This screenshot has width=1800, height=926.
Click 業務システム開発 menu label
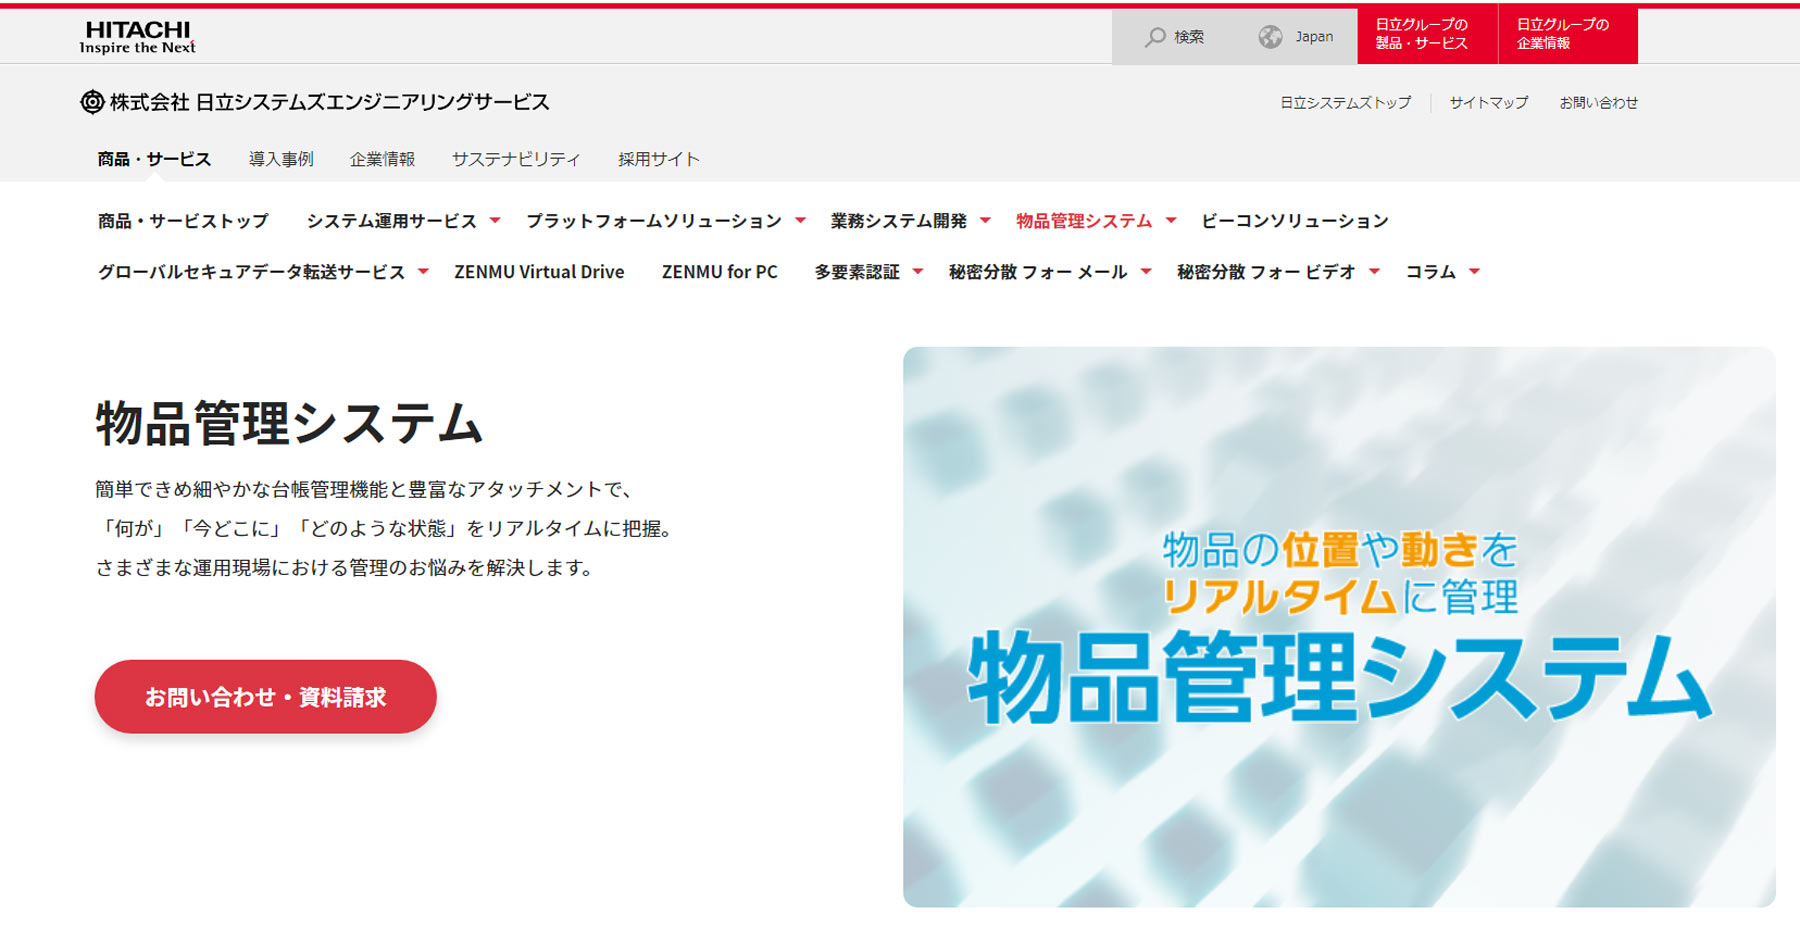pyautogui.click(x=899, y=221)
